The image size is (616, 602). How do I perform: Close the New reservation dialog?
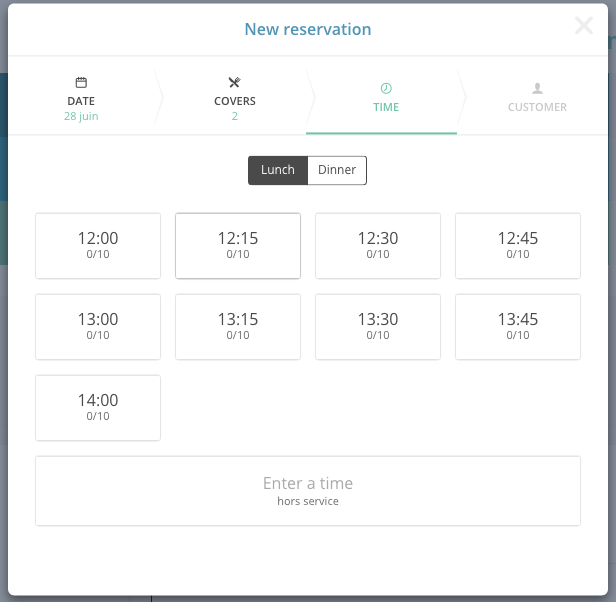tap(583, 26)
